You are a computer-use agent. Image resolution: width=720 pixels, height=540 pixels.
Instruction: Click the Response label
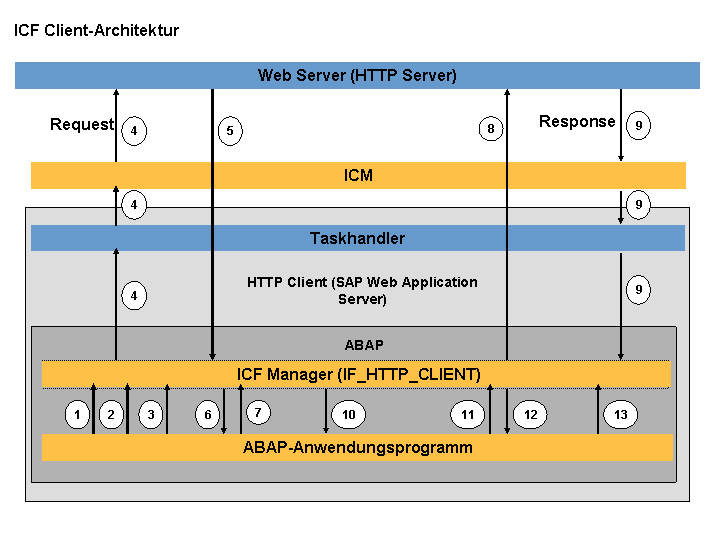click(x=577, y=121)
